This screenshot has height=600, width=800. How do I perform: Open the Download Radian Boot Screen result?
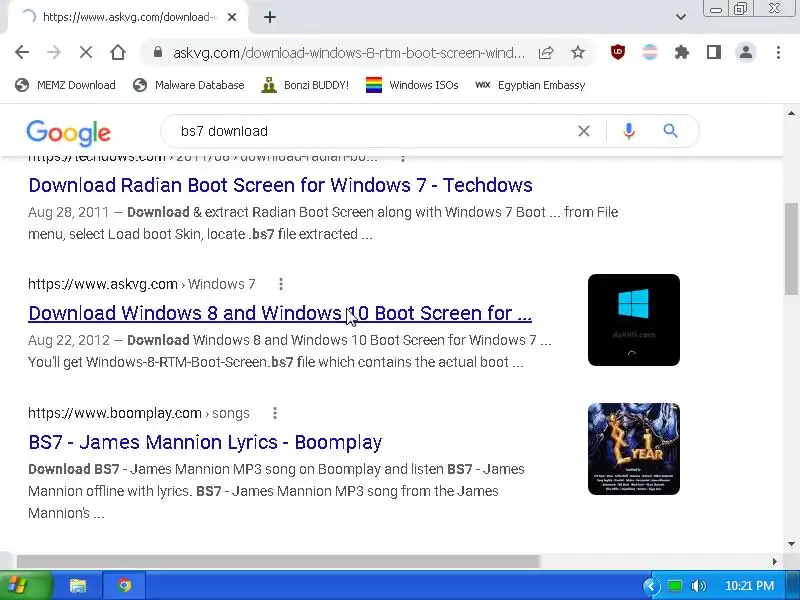(281, 185)
